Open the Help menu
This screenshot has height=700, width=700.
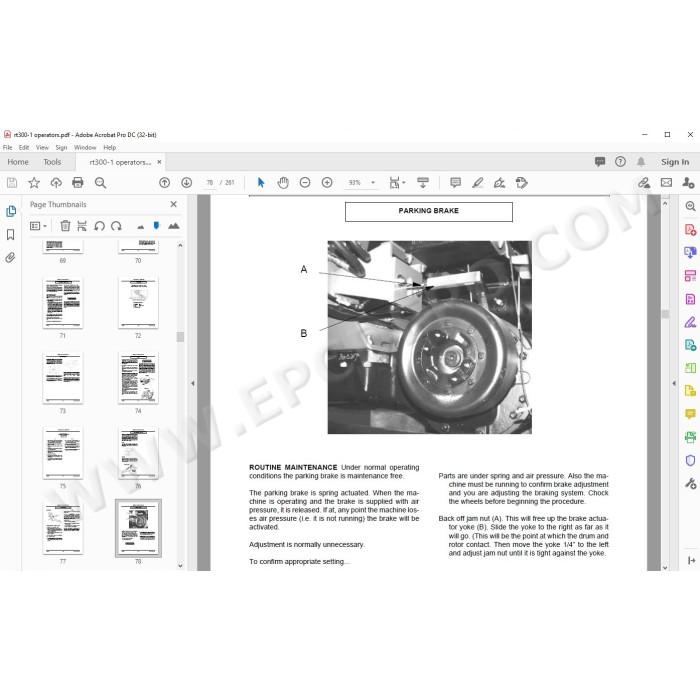109,147
